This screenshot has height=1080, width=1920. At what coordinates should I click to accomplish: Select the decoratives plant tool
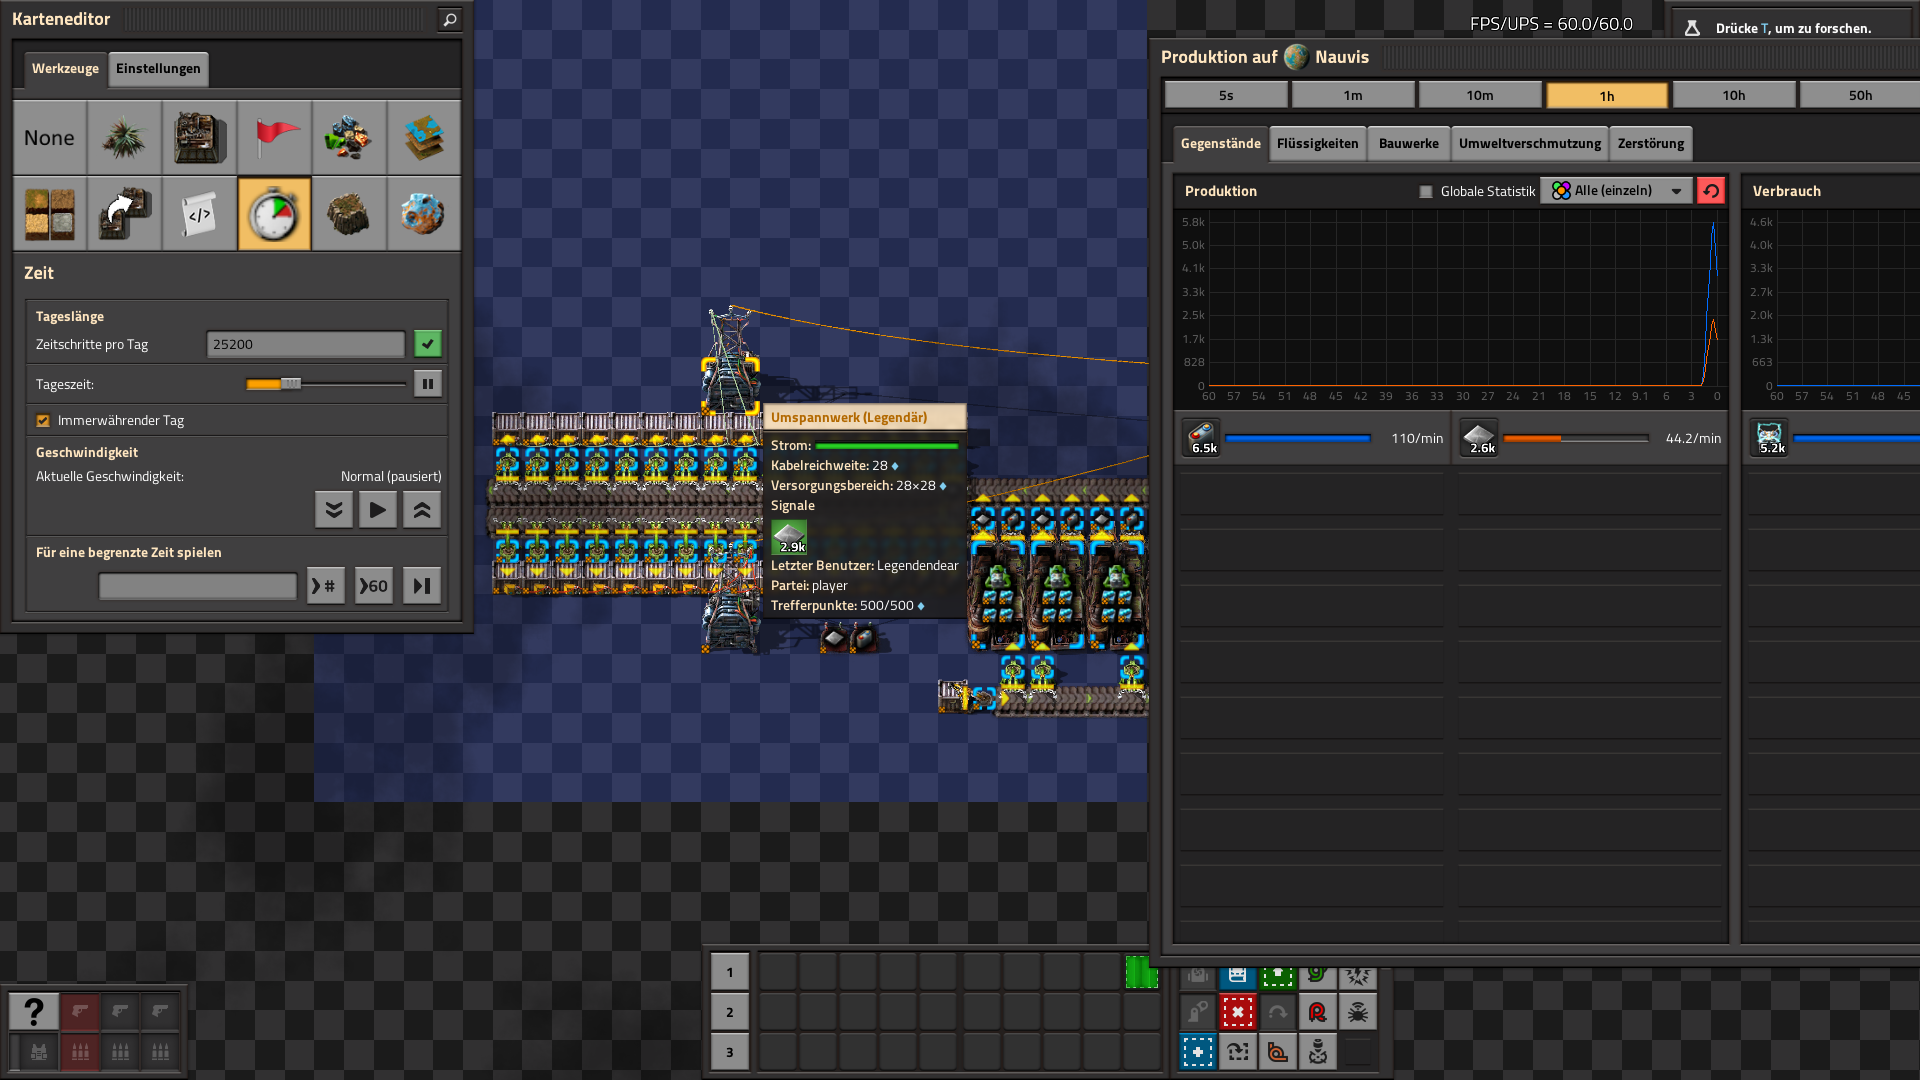tap(124, 138)
